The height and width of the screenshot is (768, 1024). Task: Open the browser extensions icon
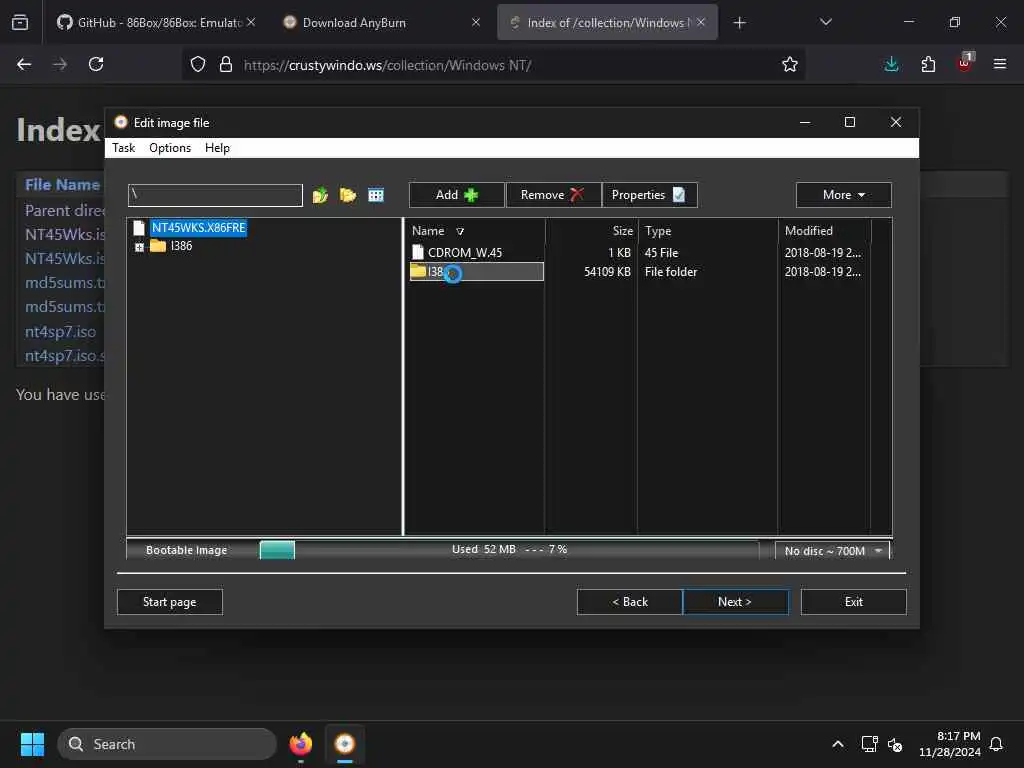coord(928,64)
